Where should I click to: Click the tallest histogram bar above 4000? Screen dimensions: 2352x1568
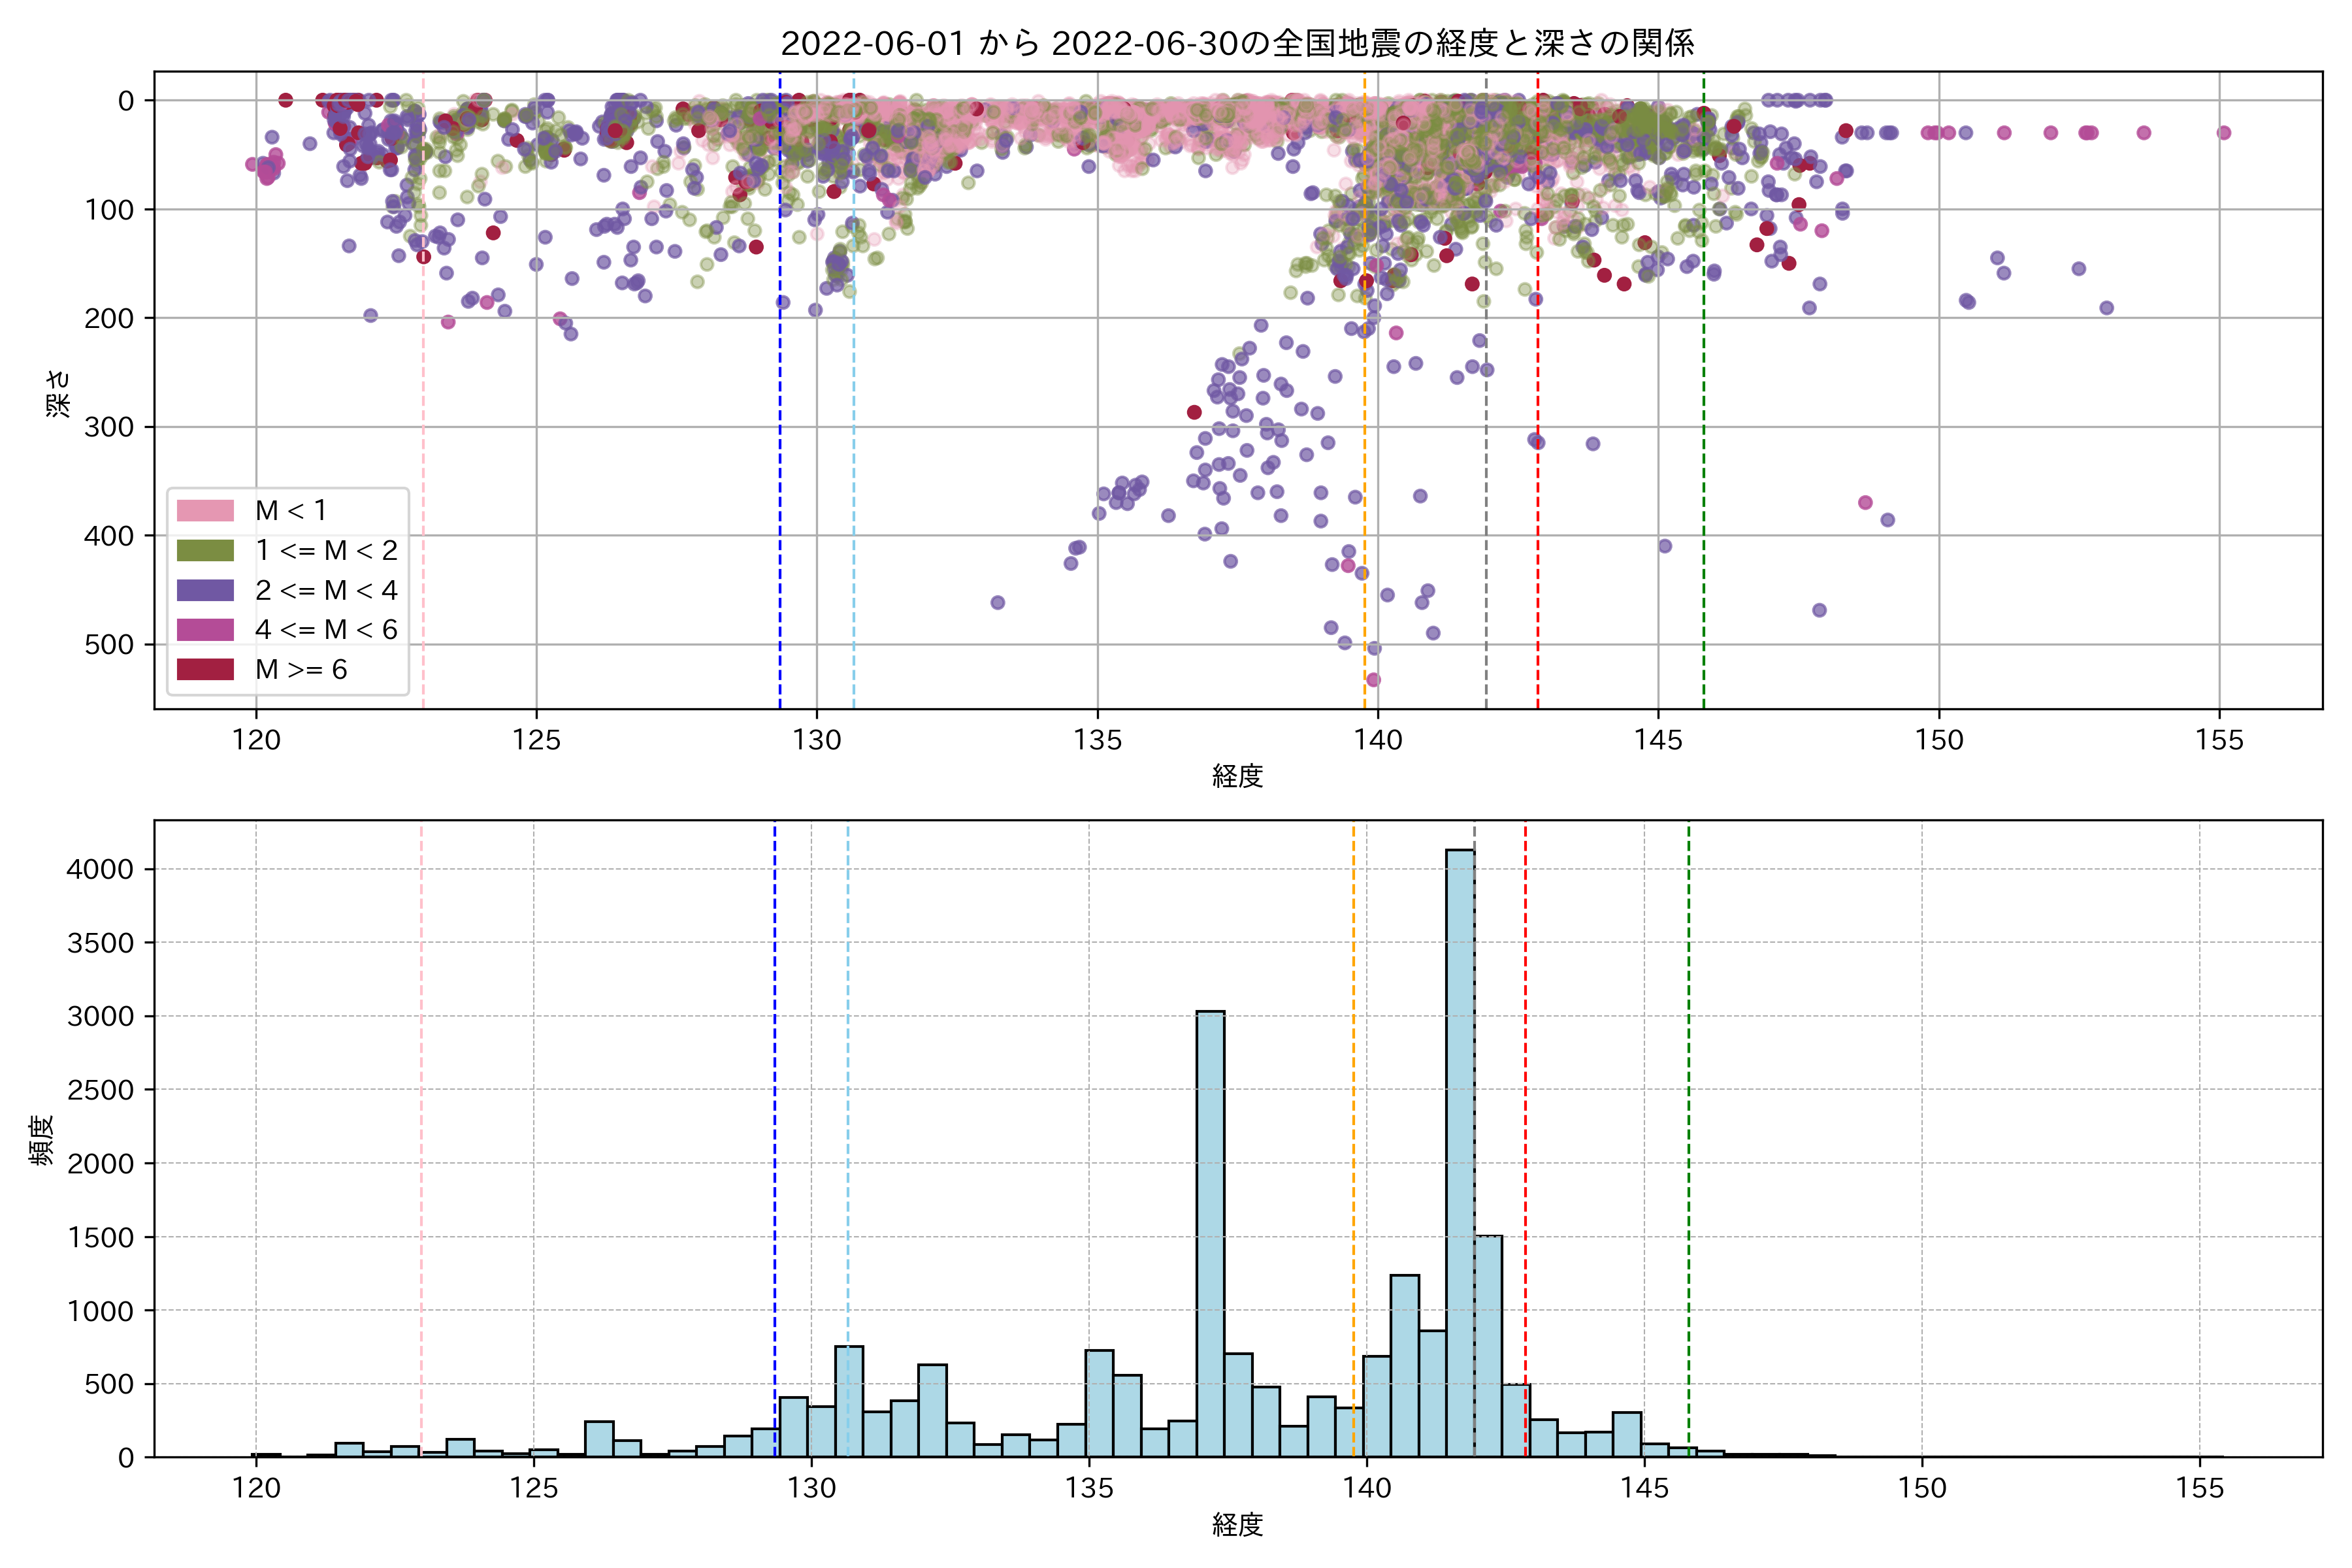1459,1150
